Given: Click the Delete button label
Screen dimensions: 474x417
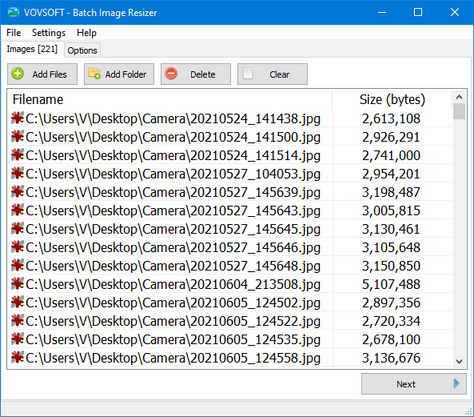Looking at the screenshot, I should coord(203,74).
